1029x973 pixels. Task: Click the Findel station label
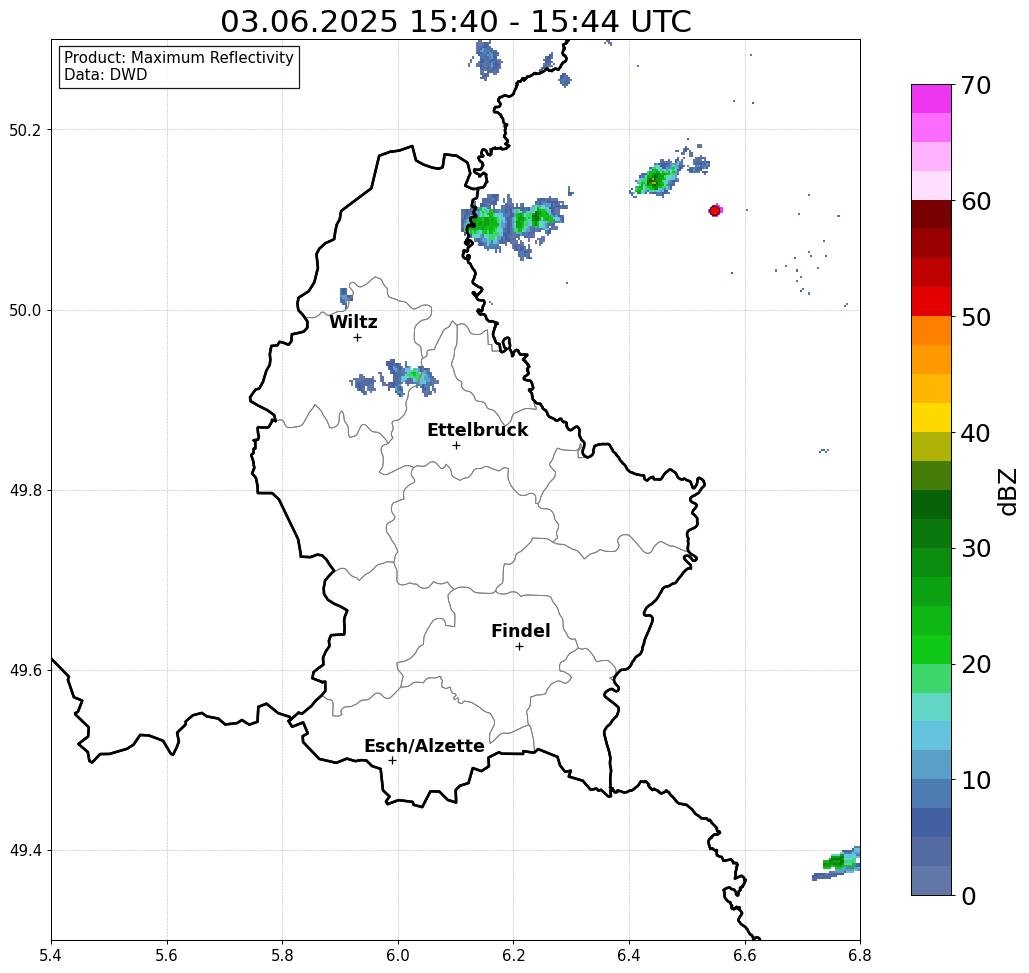click(x=520, y=631)
